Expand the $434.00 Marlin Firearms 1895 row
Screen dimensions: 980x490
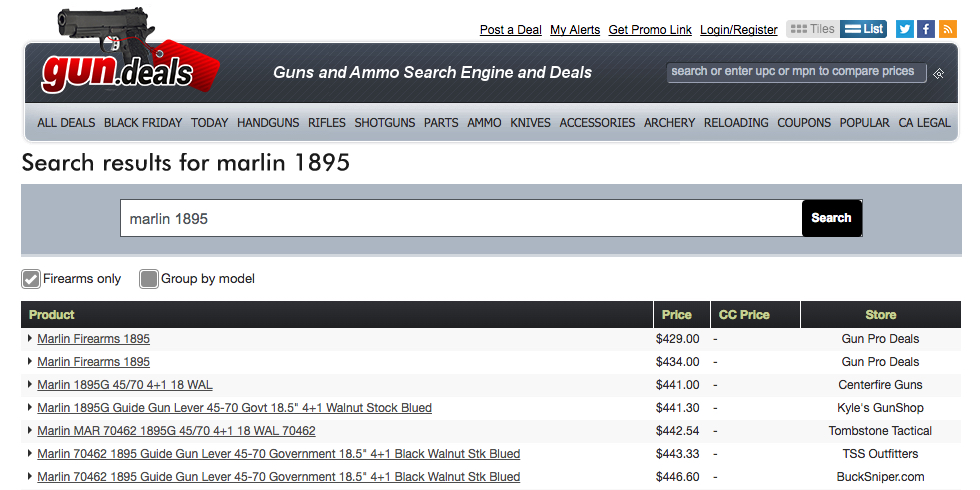(30, 361)
